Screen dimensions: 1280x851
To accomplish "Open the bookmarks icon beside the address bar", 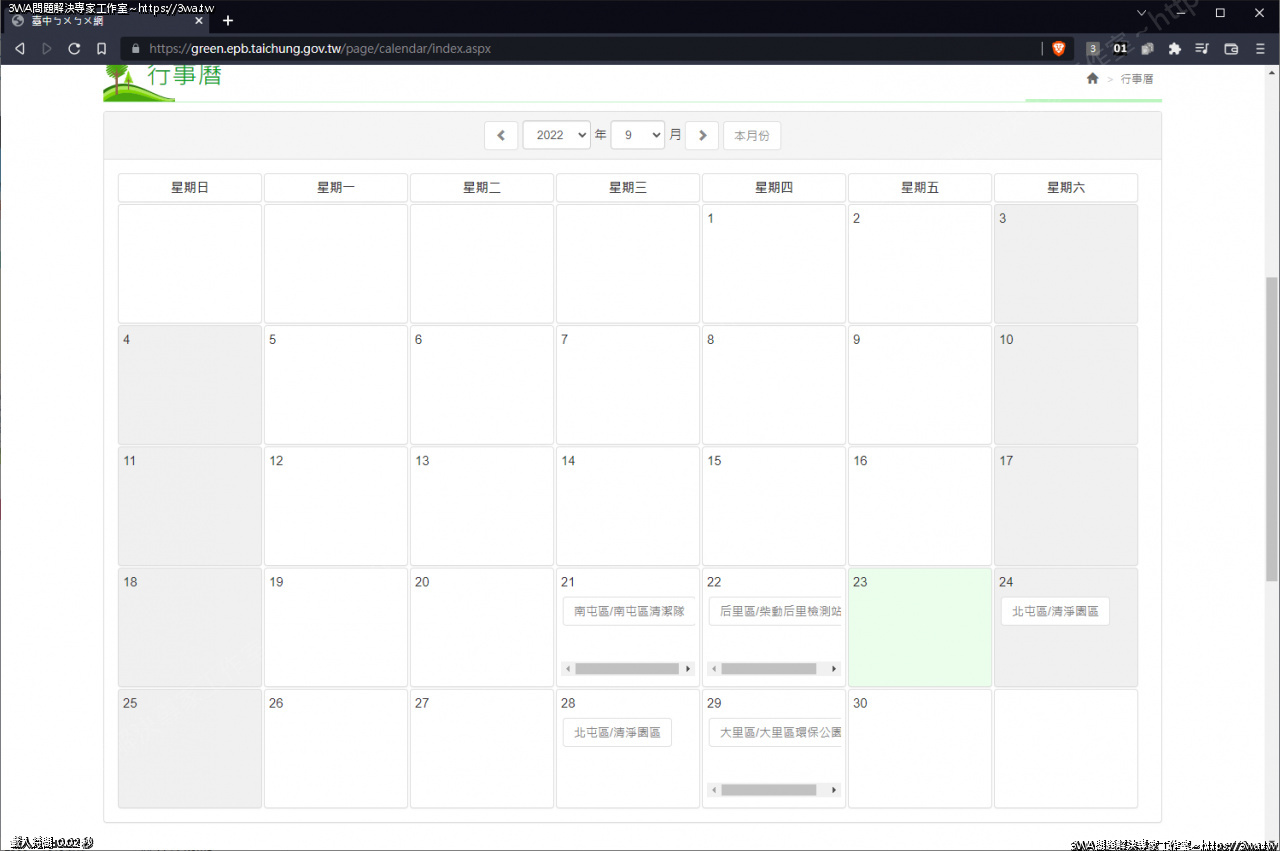I will click(100, 48).
